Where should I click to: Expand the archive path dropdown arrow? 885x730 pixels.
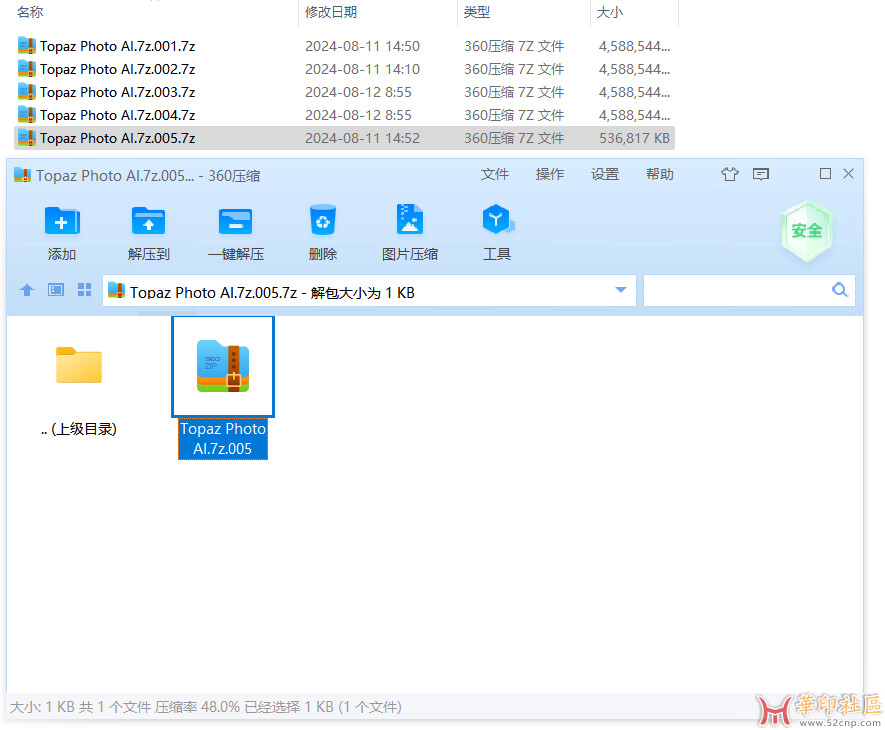(621, 291)
